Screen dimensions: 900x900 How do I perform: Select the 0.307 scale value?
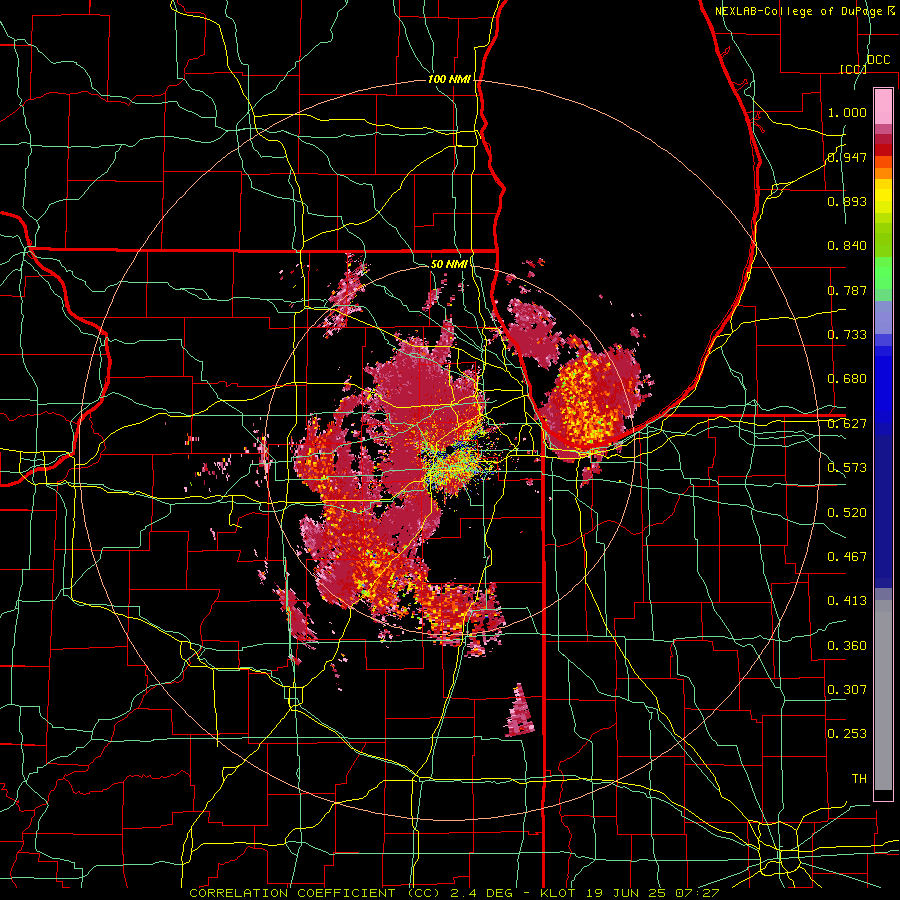click(847, 689)
